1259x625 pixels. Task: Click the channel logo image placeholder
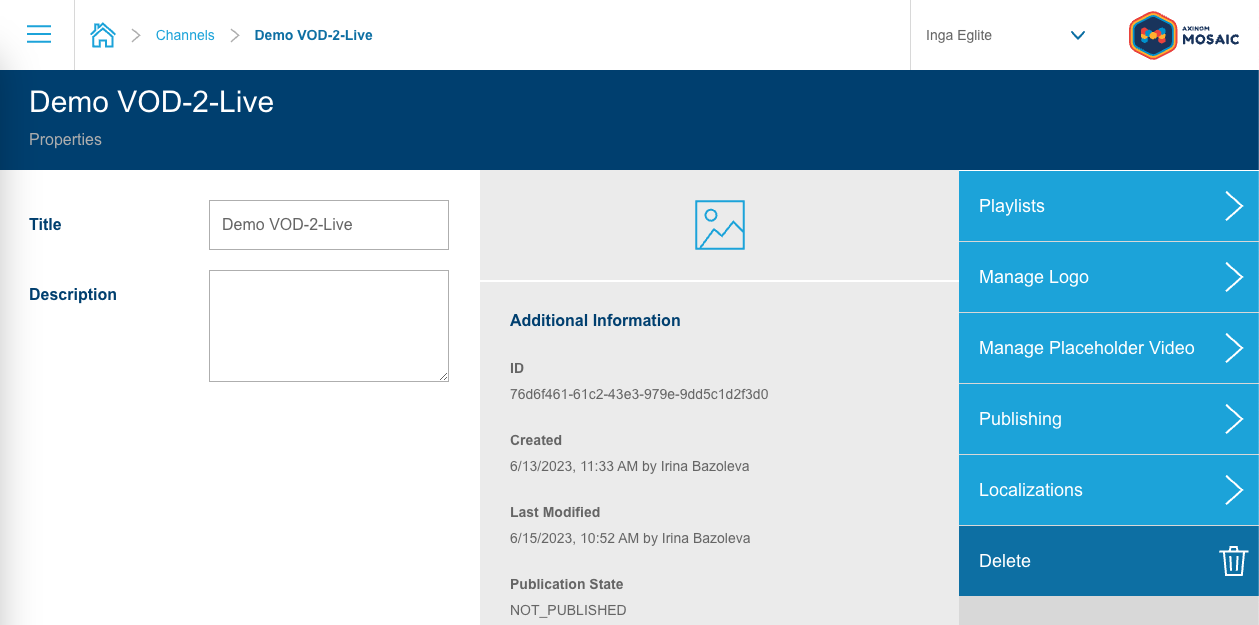pos(719,225)
